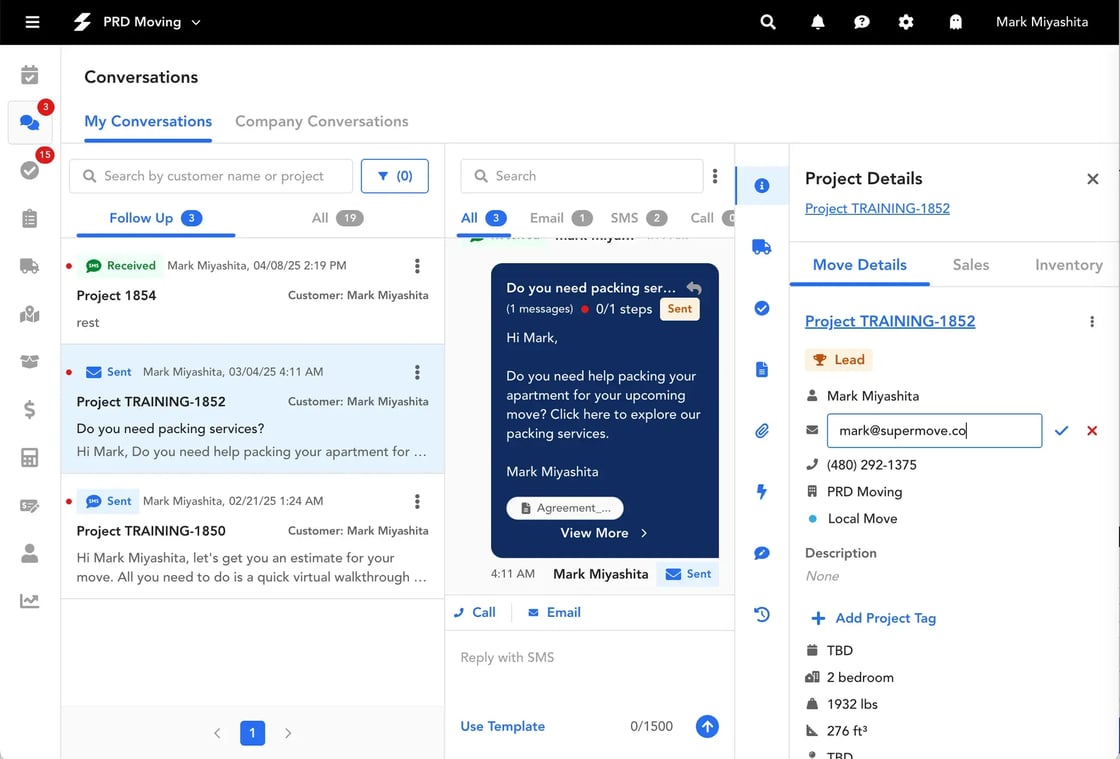Open options menu for Project 1854 conversation
Image resolution: width=1120 pixels, height=759 pixels.
click(417, 266)
